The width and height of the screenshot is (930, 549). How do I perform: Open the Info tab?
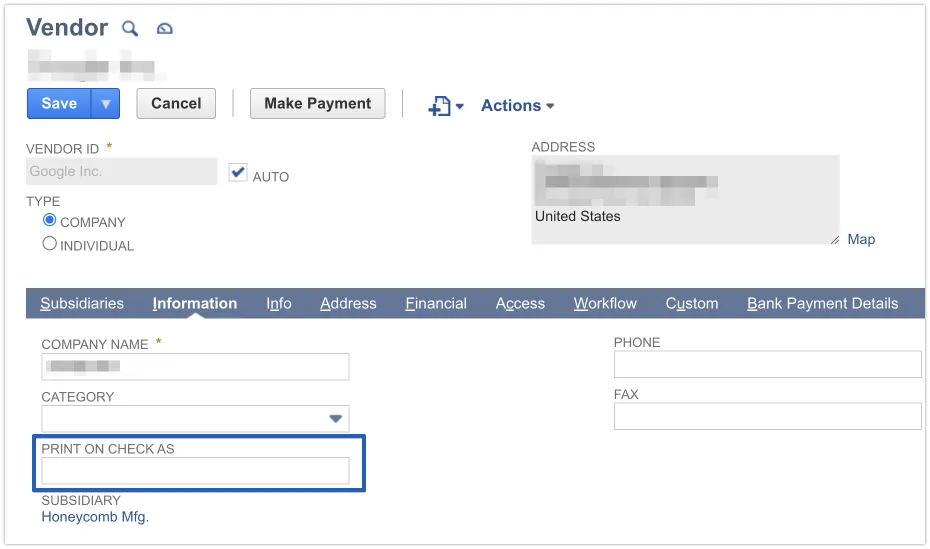pos(279,304)
